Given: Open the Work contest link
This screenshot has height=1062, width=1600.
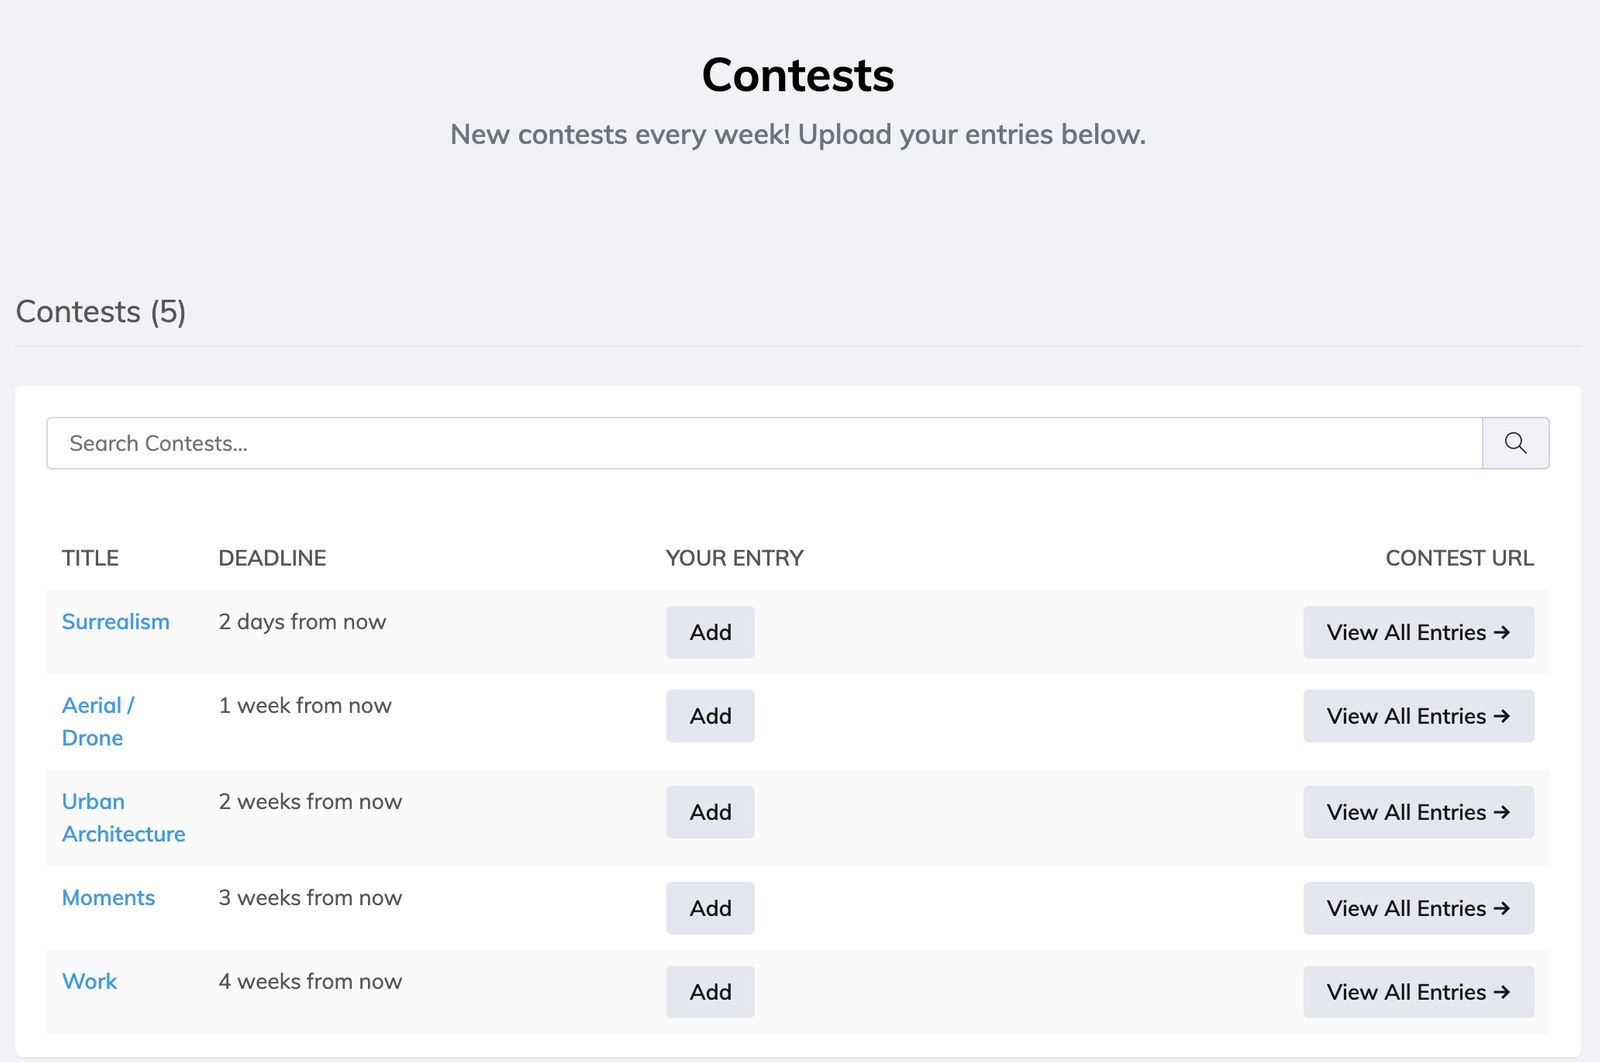Looking at the screenshot, I should 89,982.
